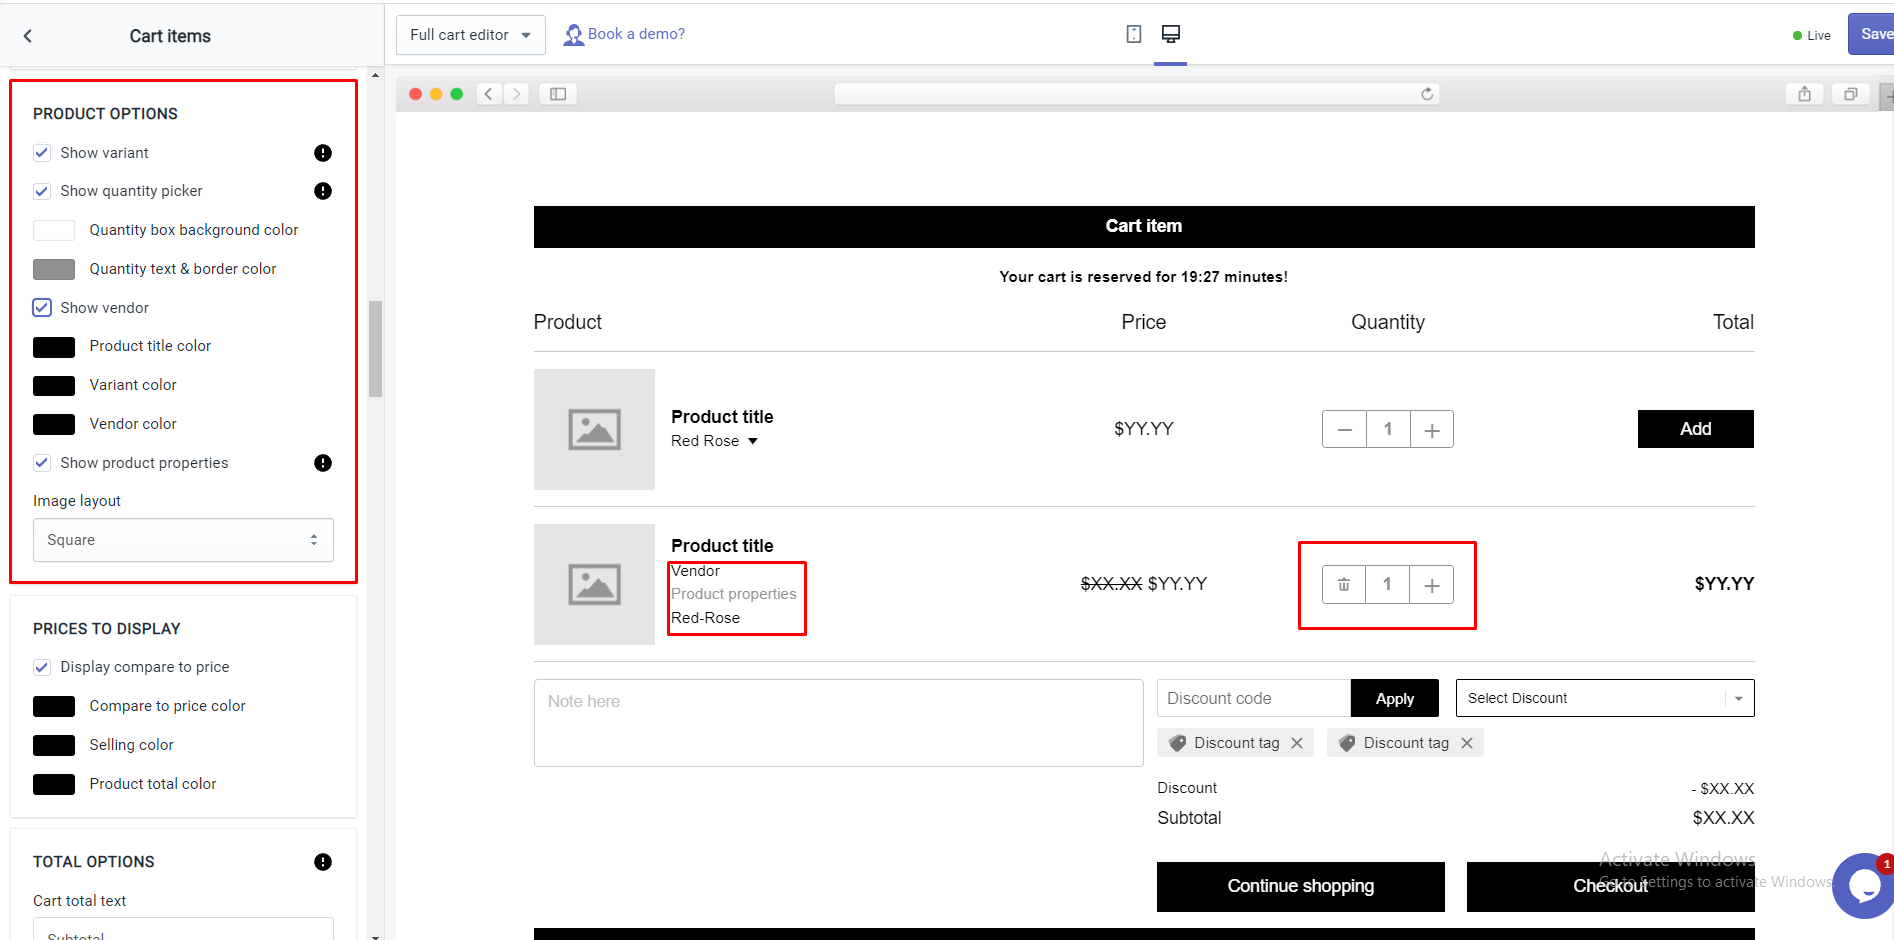
Task: Open info tooltip for Total Options
Action: (323, 862)
